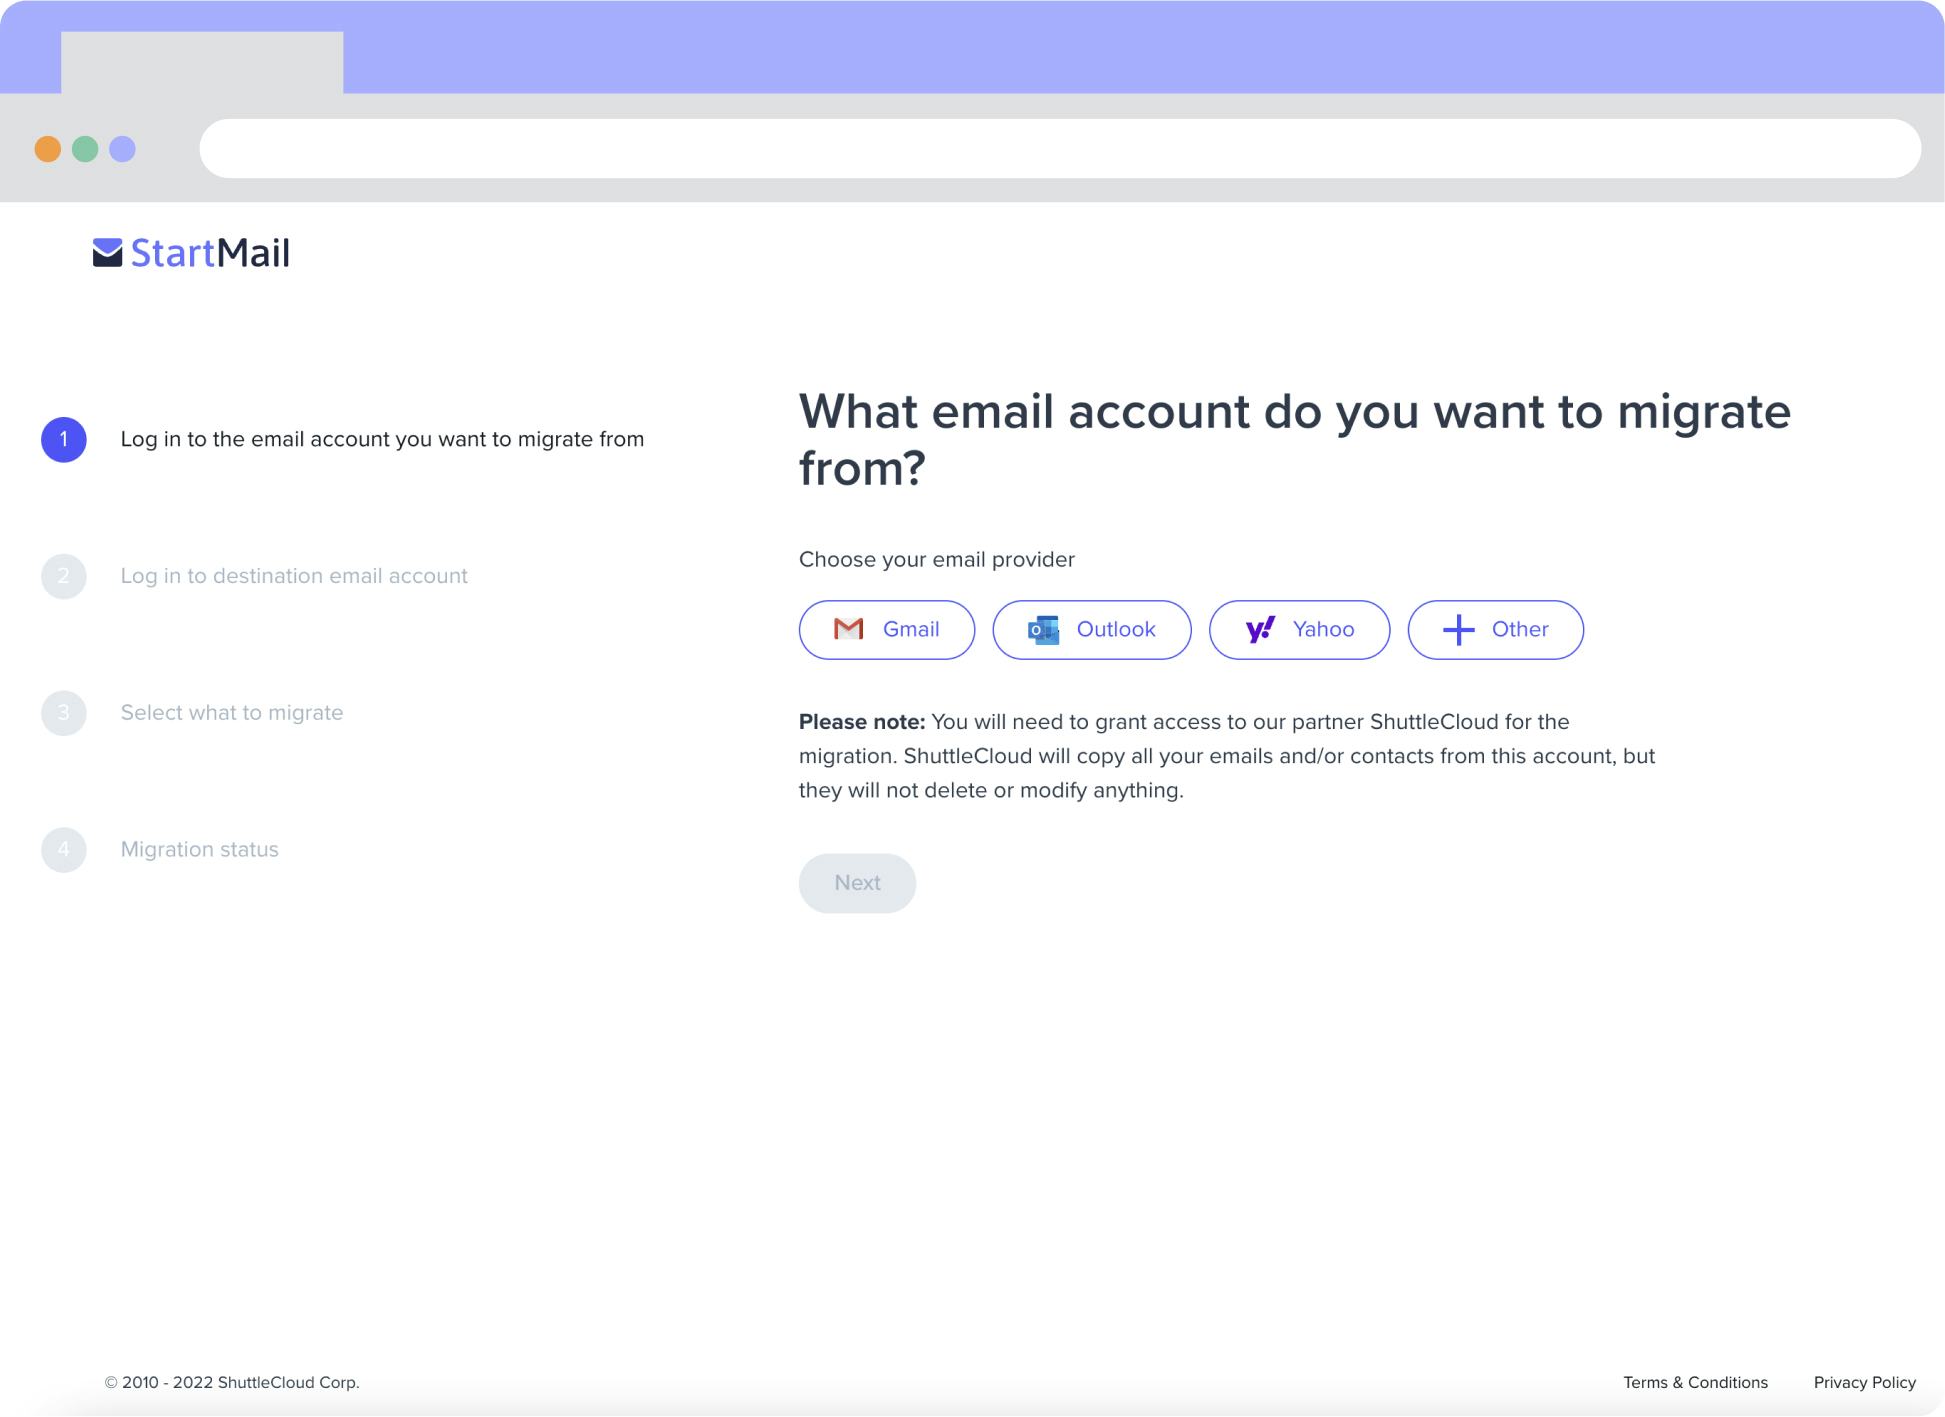1945x1417 pixels.
Task: Click the Outlook logo icon
Action: (1042, 629)
